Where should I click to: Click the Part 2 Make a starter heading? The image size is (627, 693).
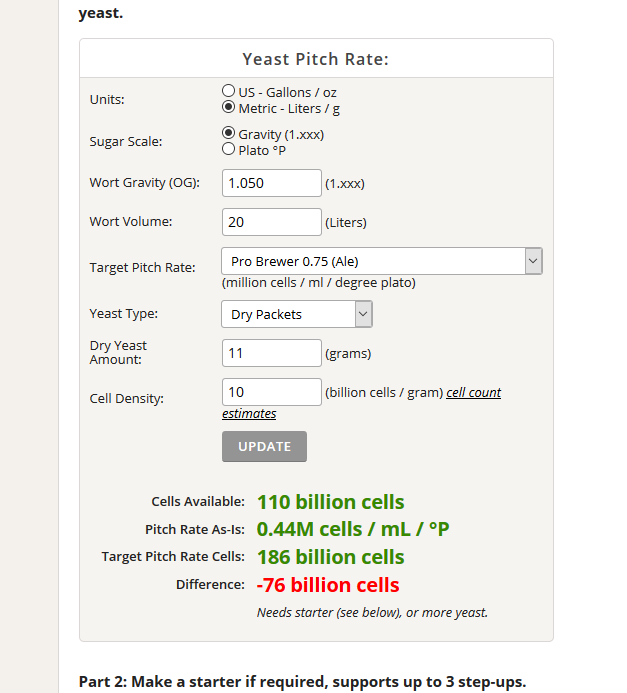pos(302,682)
